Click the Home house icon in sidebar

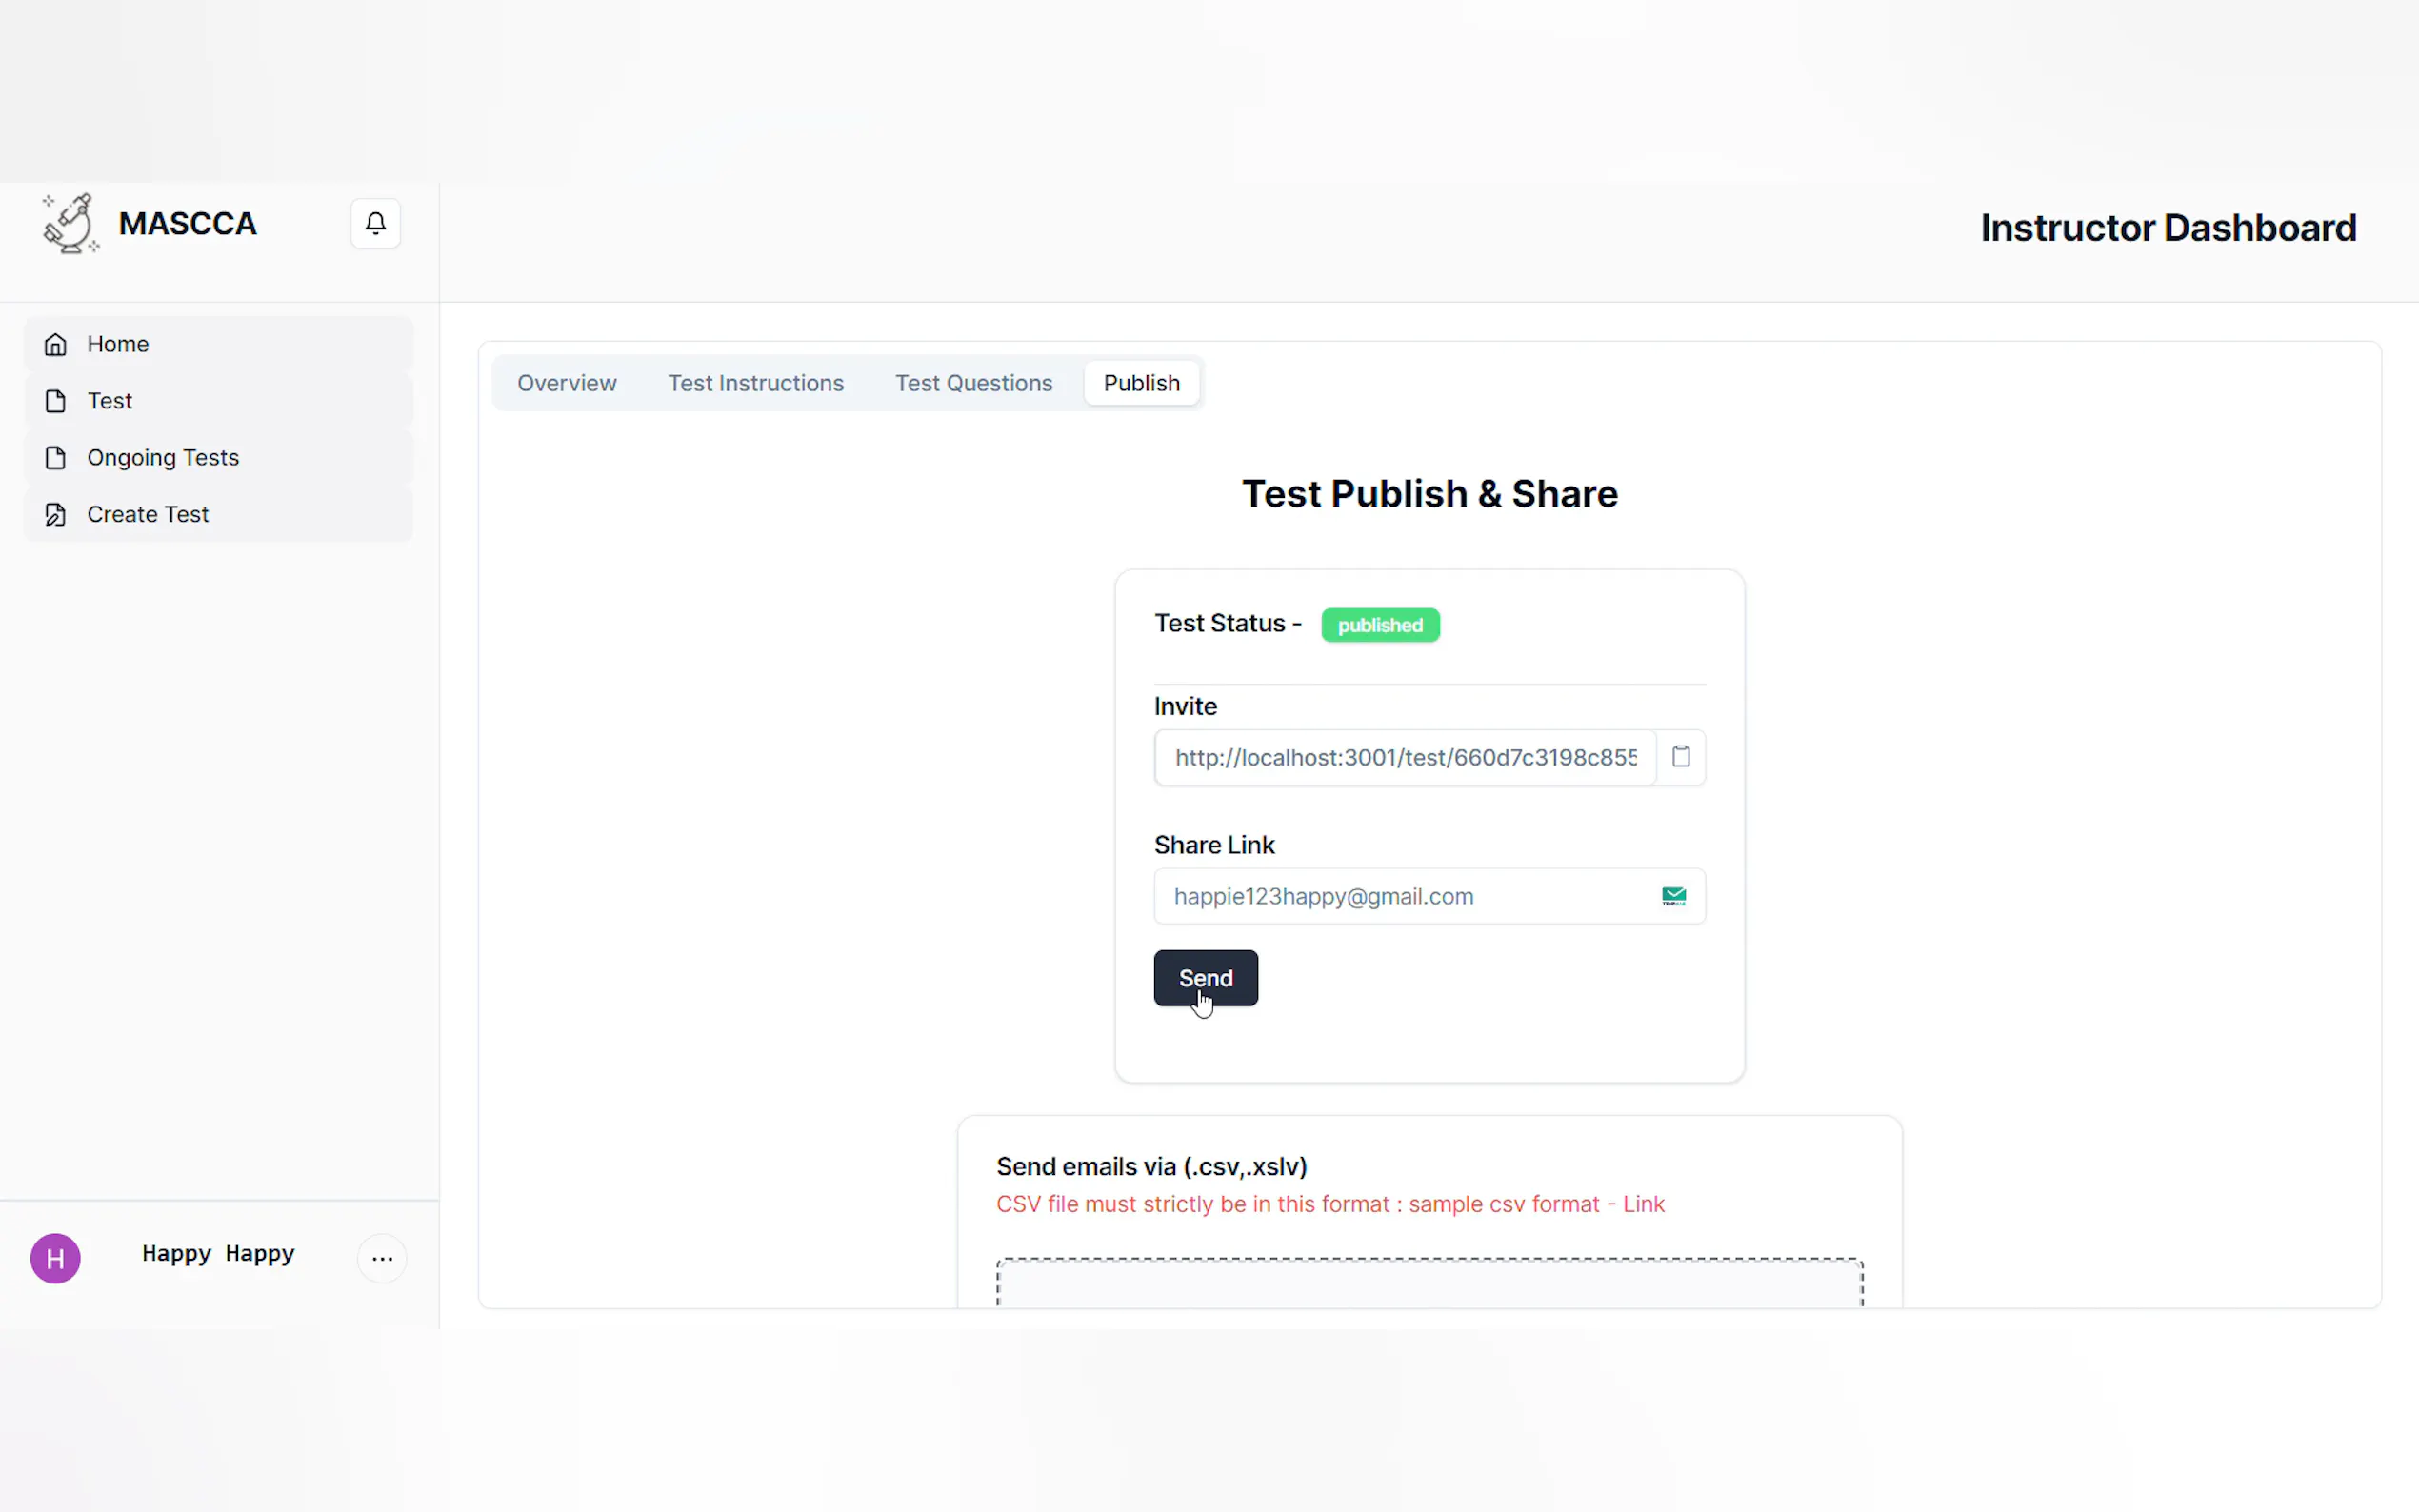coord(56,344)
